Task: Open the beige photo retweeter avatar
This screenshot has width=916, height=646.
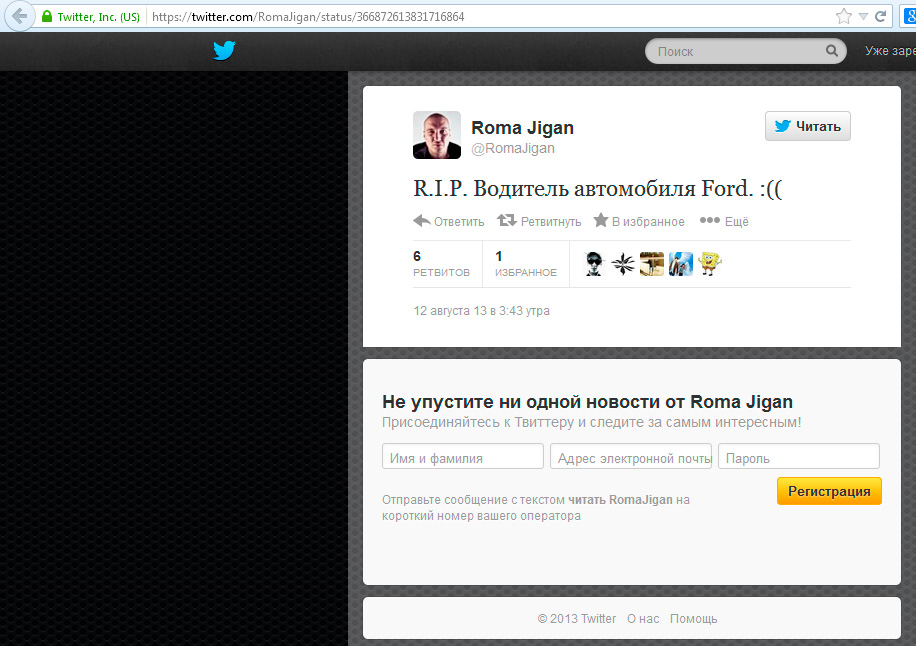Action: tap(652, 264)
